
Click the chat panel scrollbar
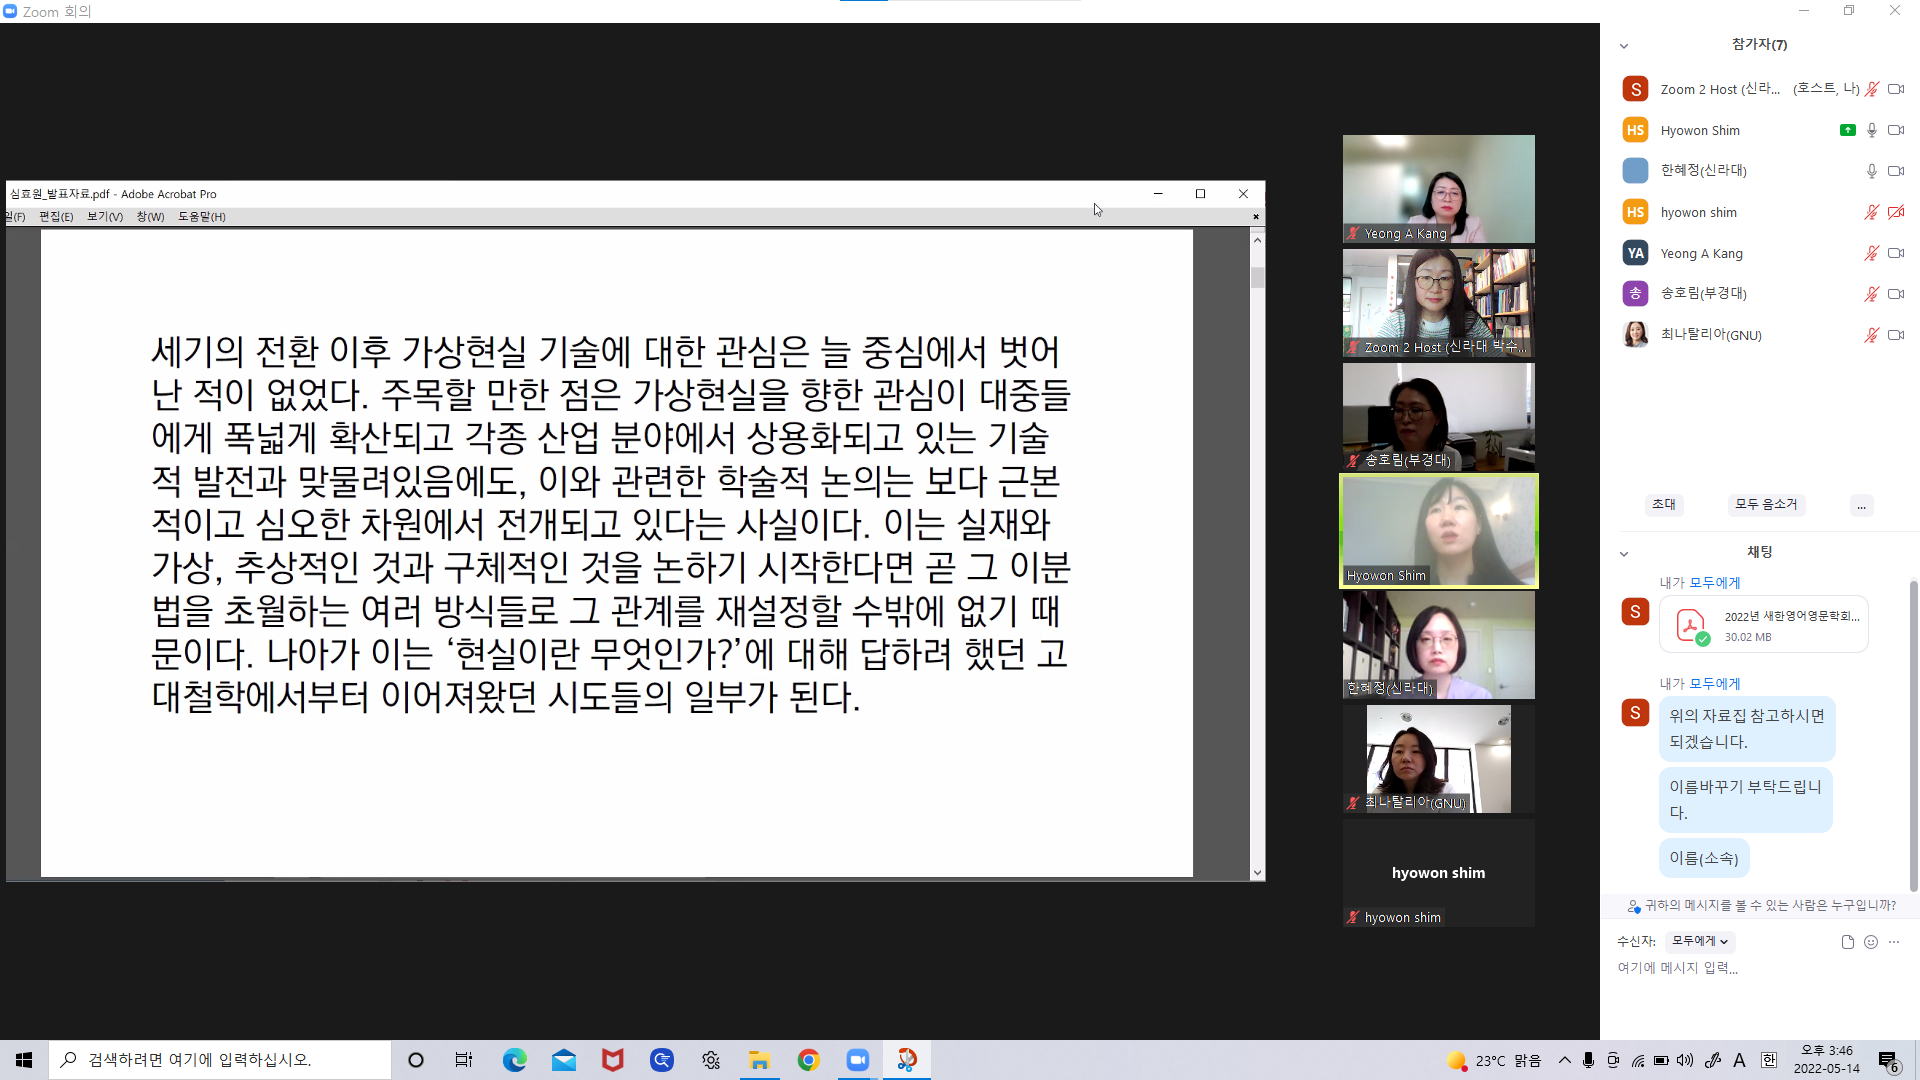point(1913,735)
